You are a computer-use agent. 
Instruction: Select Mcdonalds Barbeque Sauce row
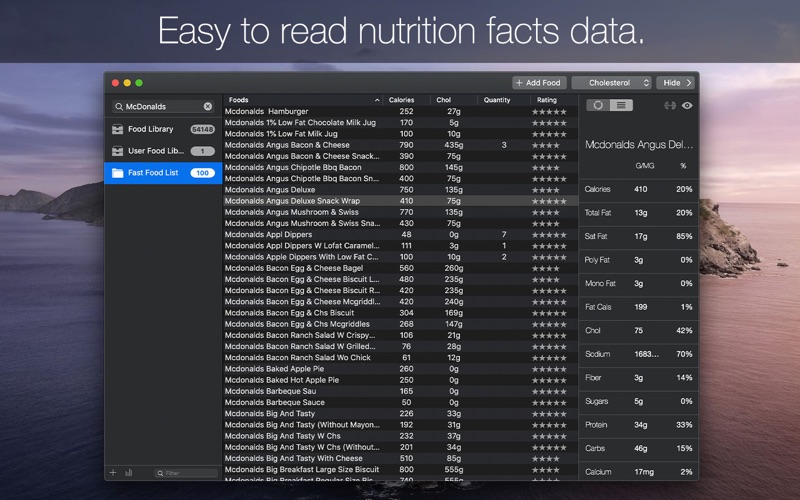pos(401,403)
